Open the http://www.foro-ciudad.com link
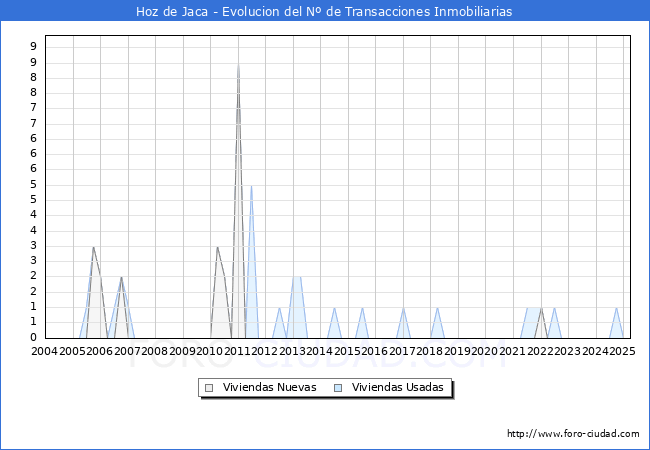Viewport: 650px width, 450px height. [x=573, y=433]
